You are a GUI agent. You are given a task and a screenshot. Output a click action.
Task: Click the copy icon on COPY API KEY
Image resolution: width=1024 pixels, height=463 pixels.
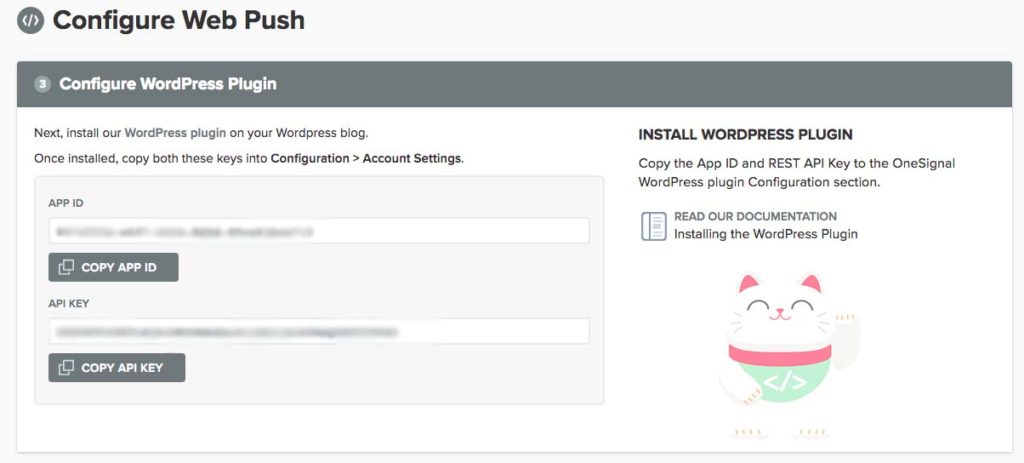click(66, 367)
